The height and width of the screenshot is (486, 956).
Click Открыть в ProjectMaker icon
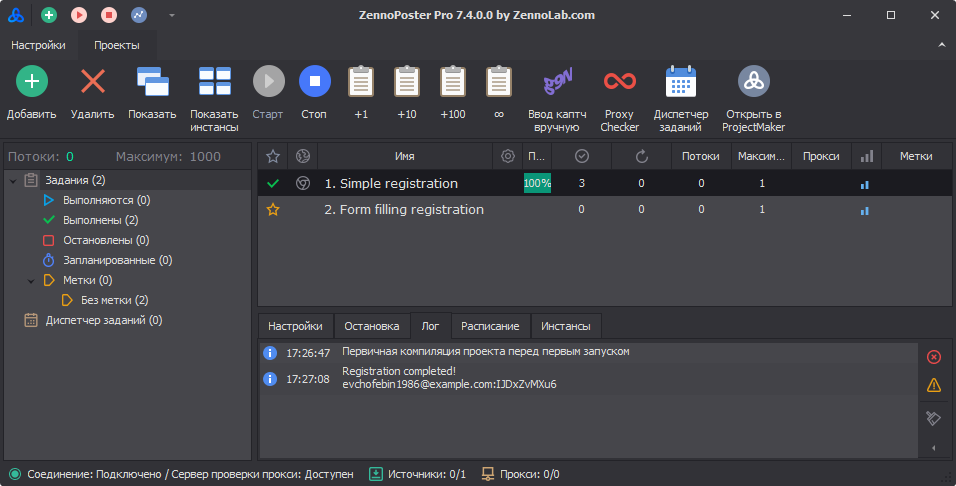(753, 82)
